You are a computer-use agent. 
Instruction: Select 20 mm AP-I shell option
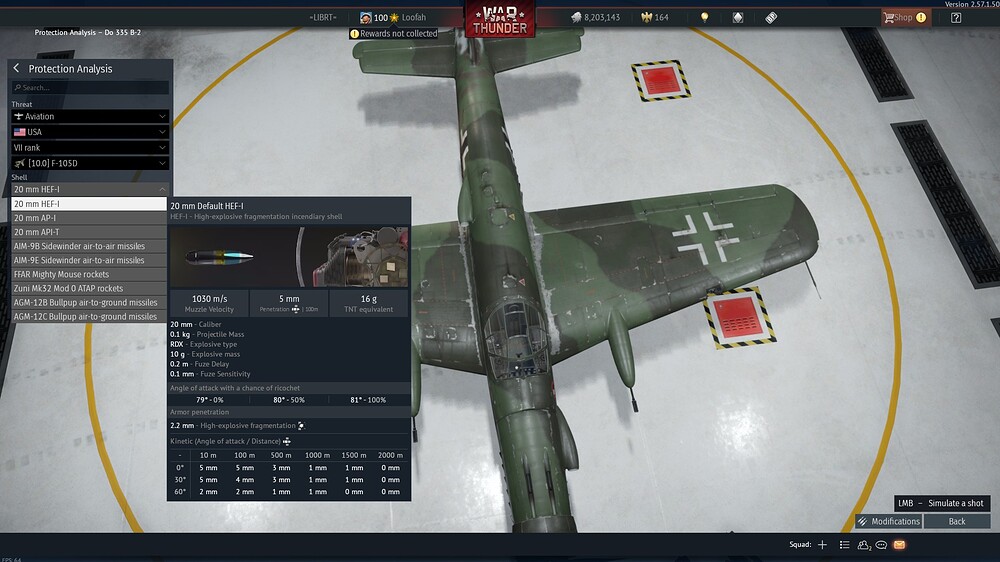click(89, 218)
